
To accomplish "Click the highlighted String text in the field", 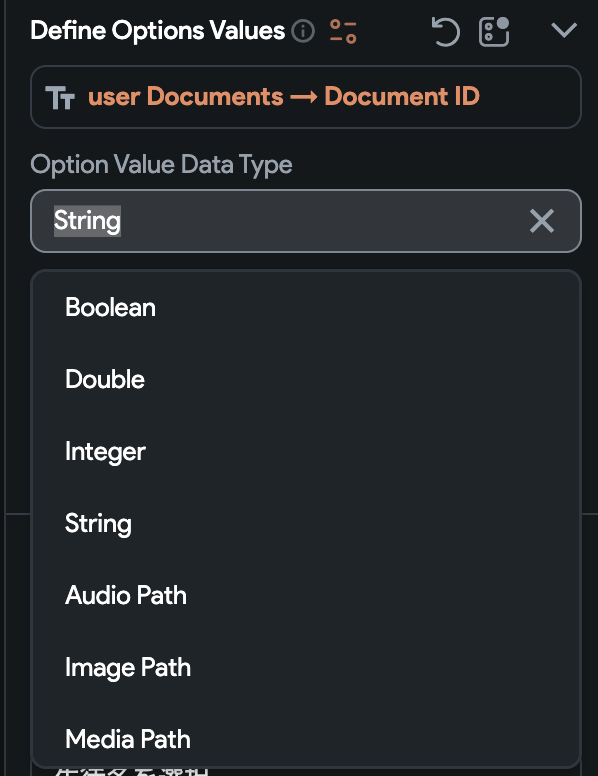I will tap(87, 221).
